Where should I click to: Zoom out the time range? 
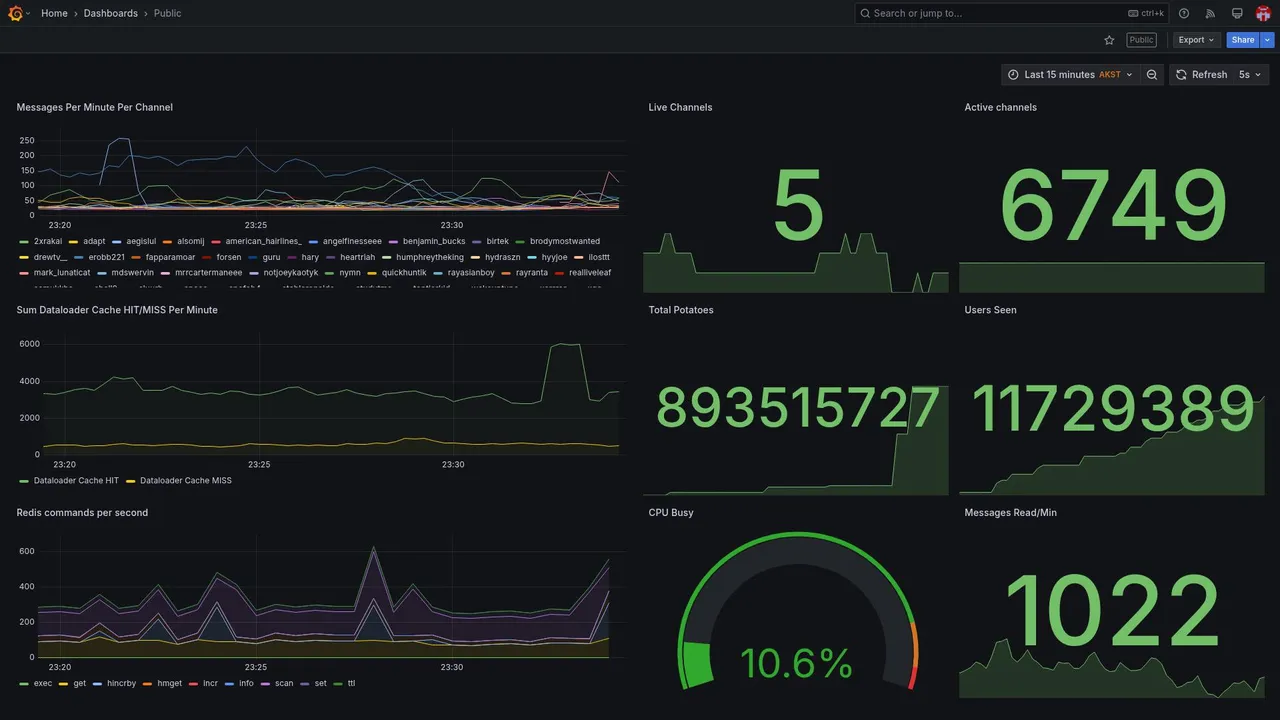click(1152, 75)
